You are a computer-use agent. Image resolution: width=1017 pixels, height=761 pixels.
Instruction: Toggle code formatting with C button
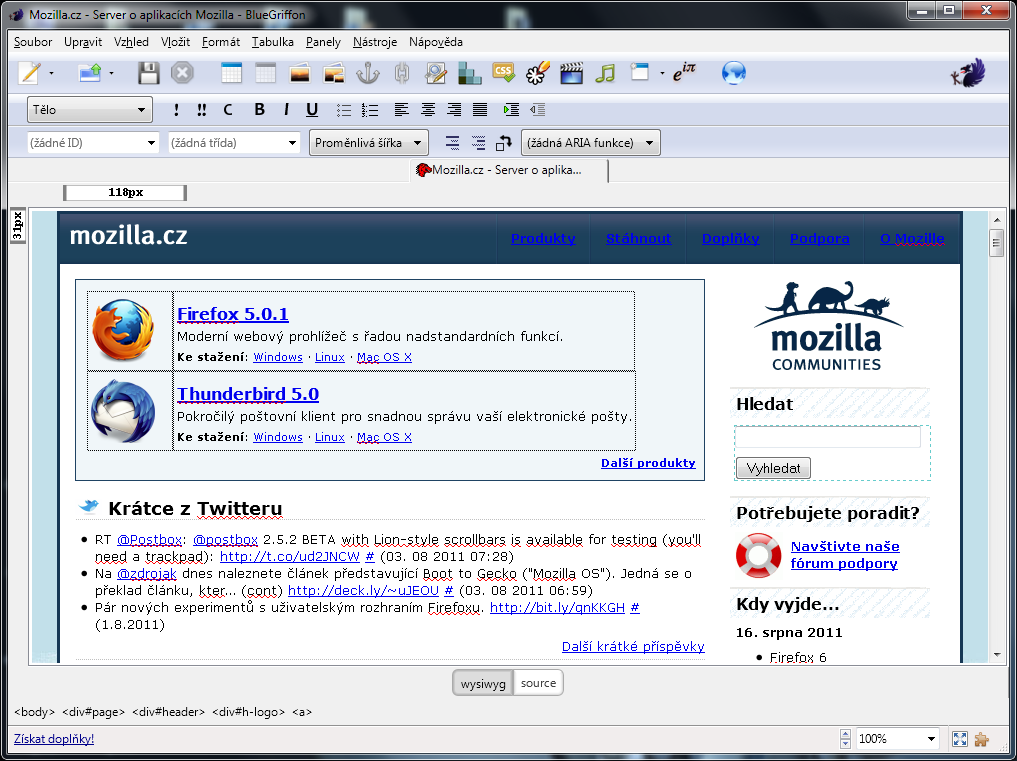[x=228, y=110]
